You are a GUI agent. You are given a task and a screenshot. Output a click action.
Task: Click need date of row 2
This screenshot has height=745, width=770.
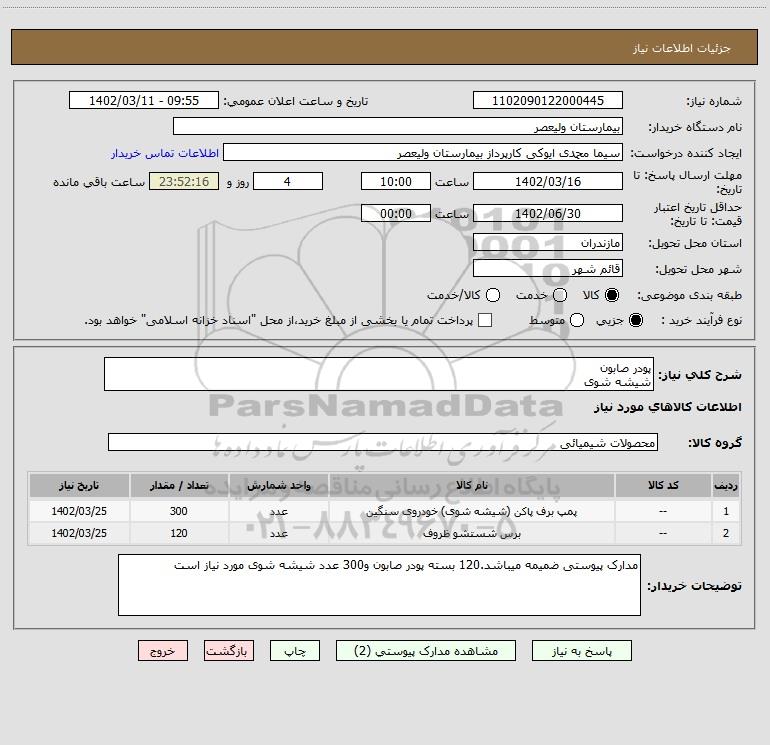point(79,533)
